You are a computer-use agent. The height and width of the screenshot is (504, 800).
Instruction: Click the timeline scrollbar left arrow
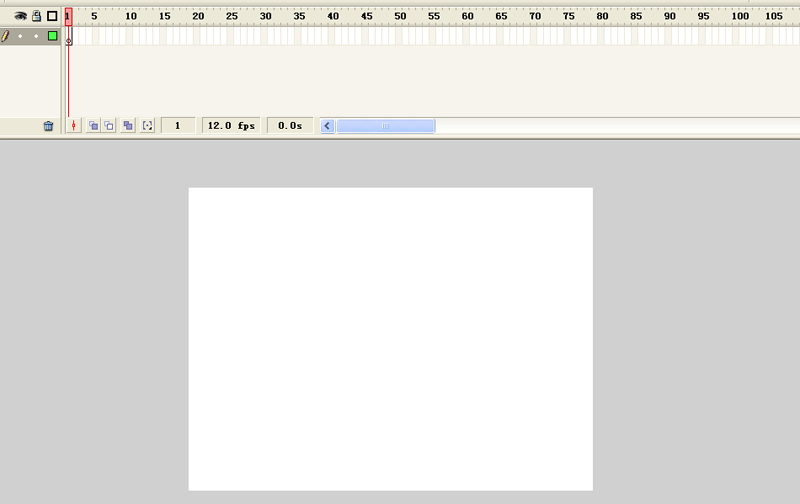click(328, 126)
